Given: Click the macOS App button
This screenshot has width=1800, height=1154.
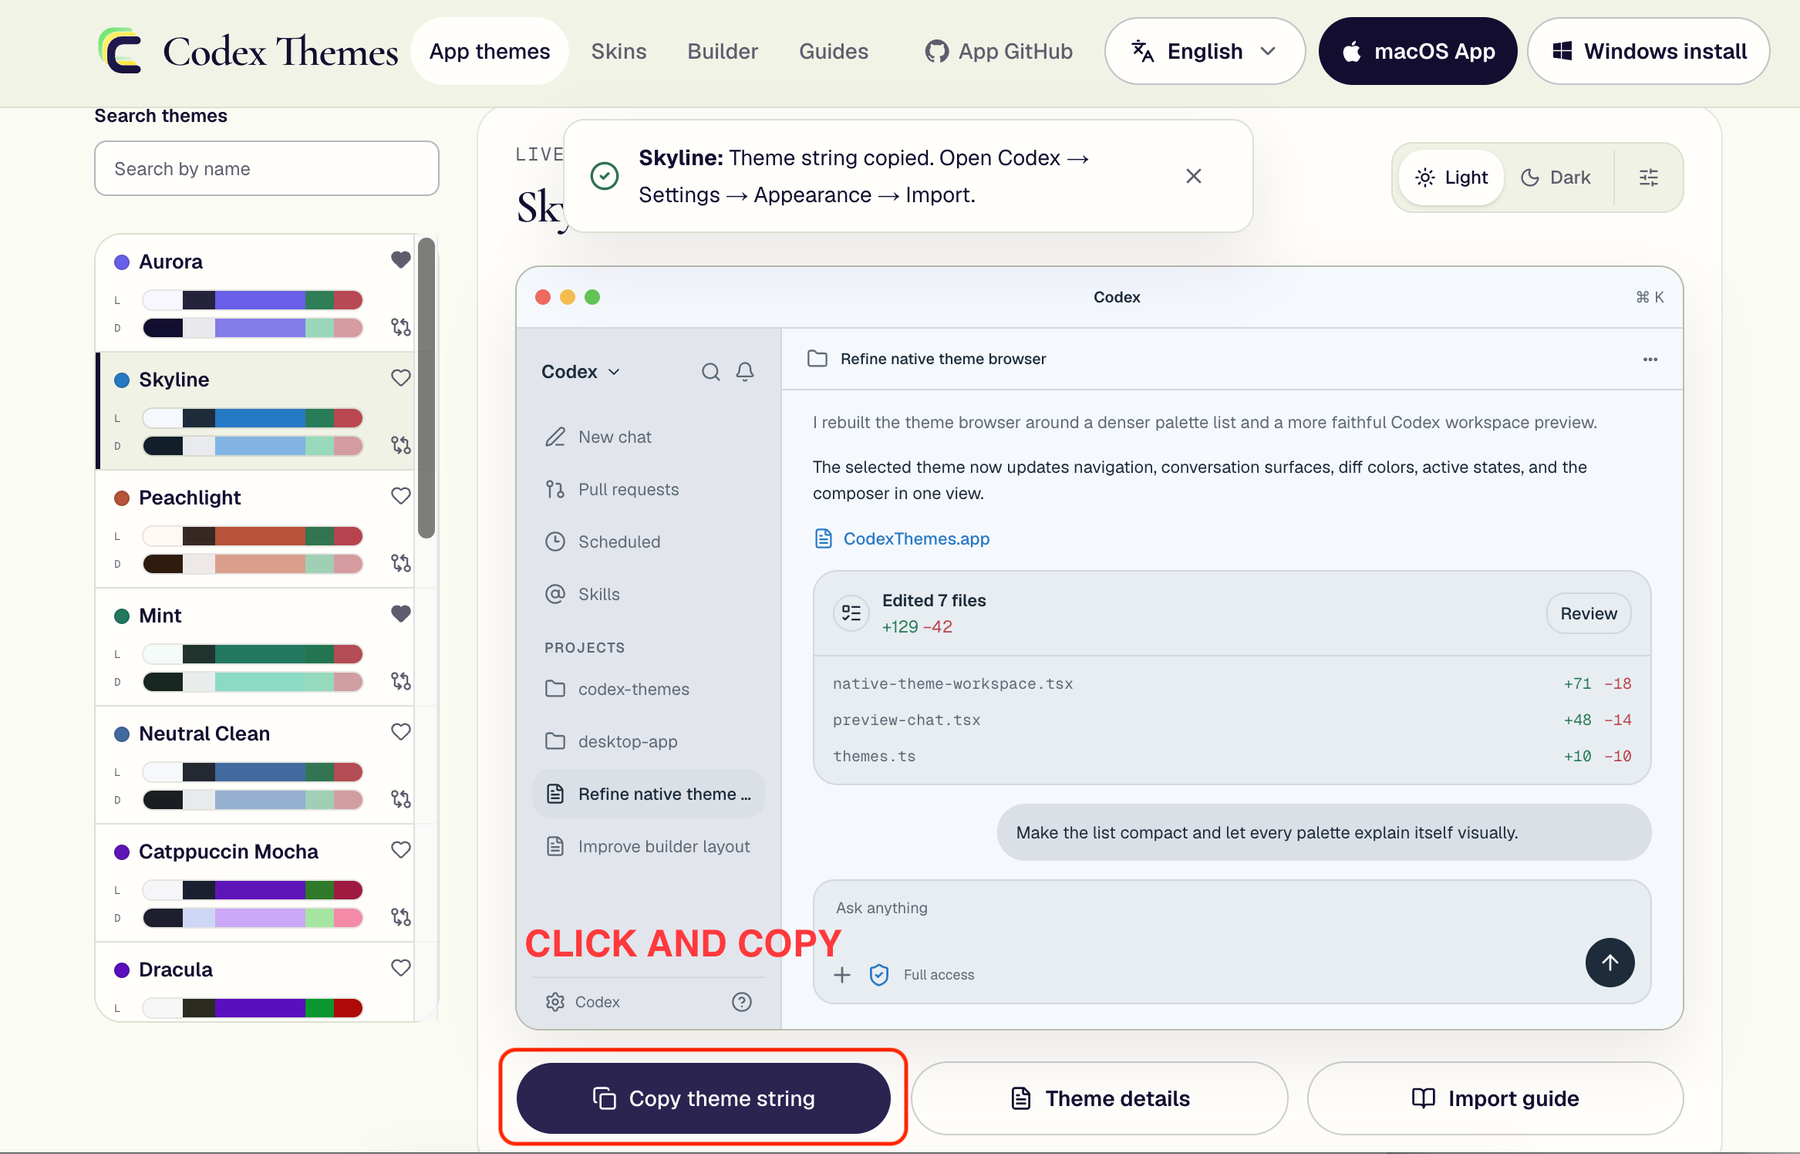Looking at the screenshot, I should [x=1417, y=51].
